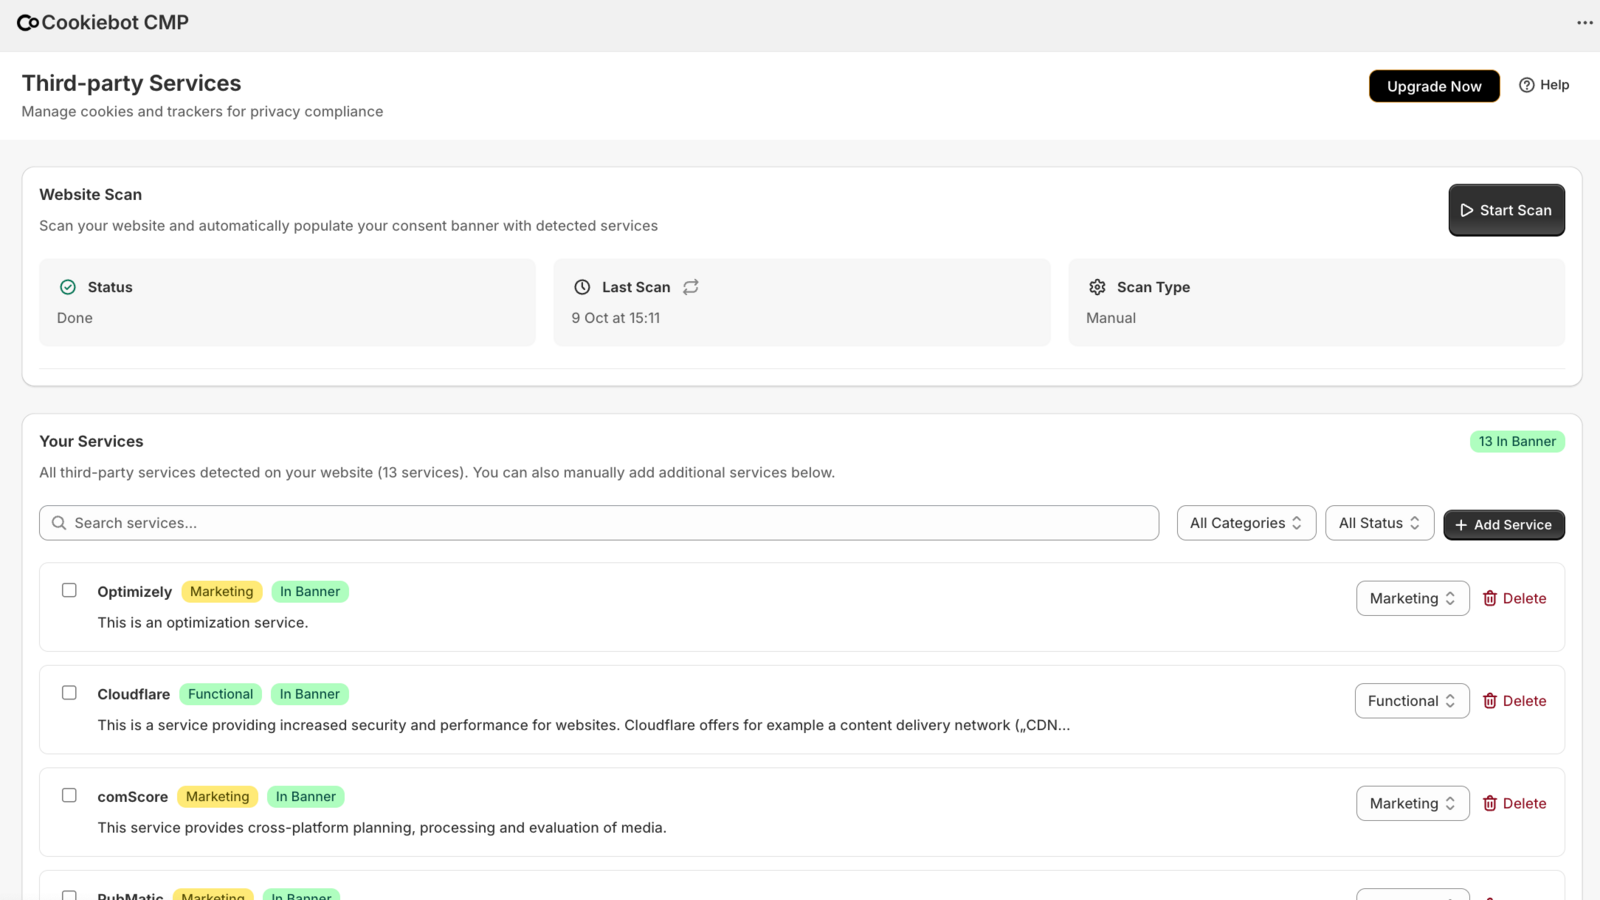Open the All Status filter dropdown
The image size is (1600, 900).
1379,522
